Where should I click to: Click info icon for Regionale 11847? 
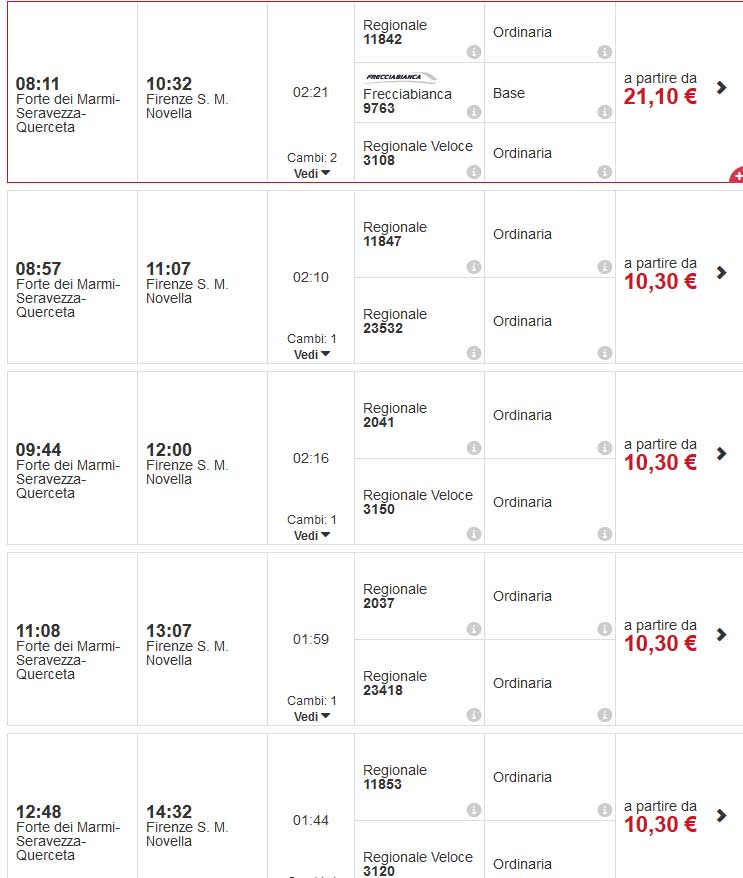point(474,267)
